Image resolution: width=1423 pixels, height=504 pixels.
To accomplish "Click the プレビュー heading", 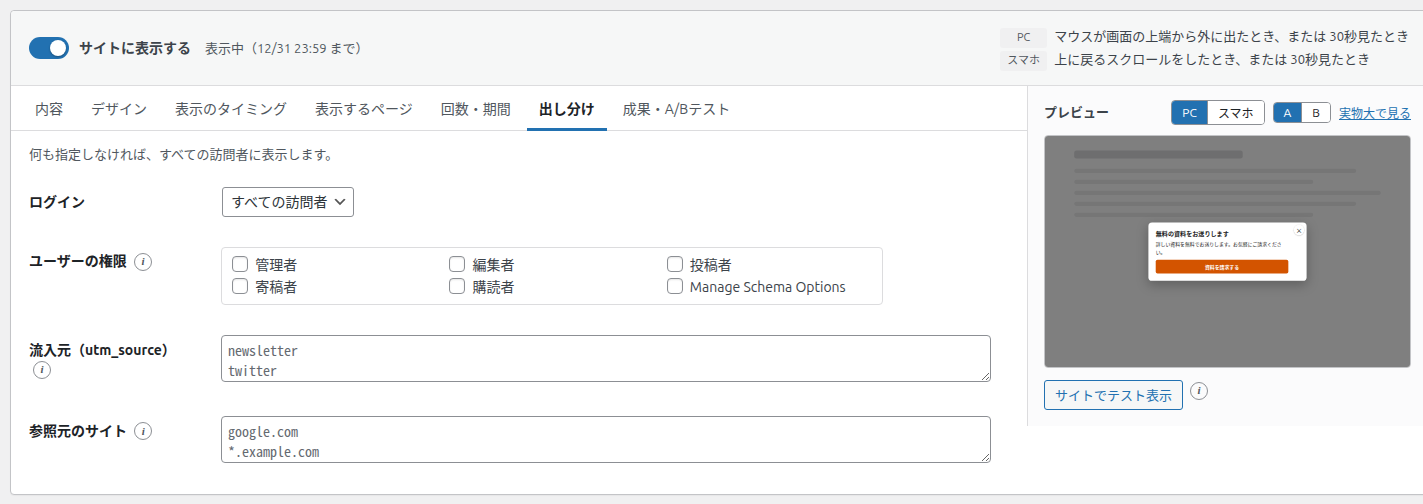I will [1076, 113].
